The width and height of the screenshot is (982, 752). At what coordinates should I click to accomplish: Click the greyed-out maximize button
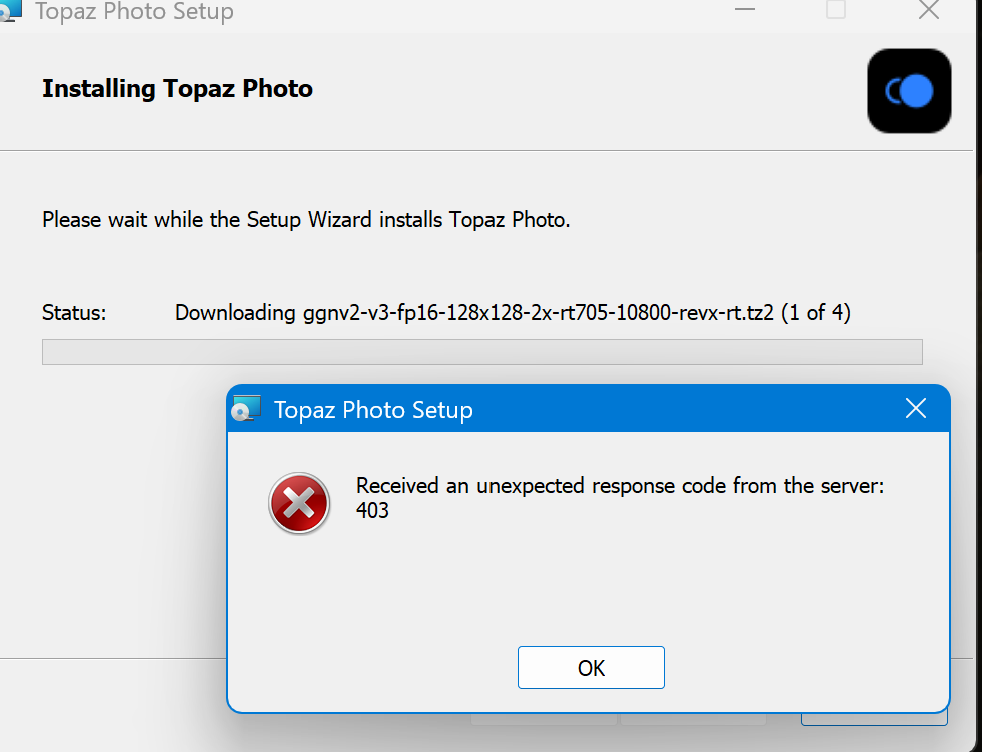(836, 10)
